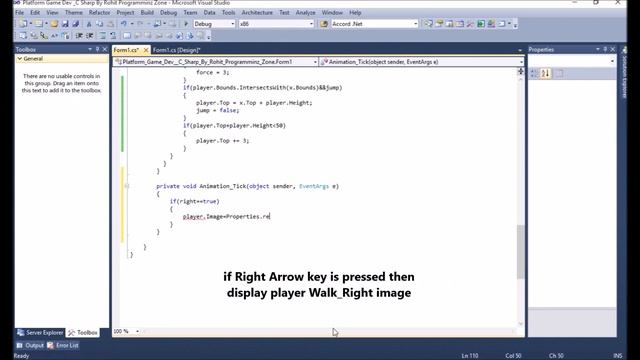The width and height of the screenshot is (640, 360).
Task: Click the Comment Selection icon
Action: click(x=102, y=36)
